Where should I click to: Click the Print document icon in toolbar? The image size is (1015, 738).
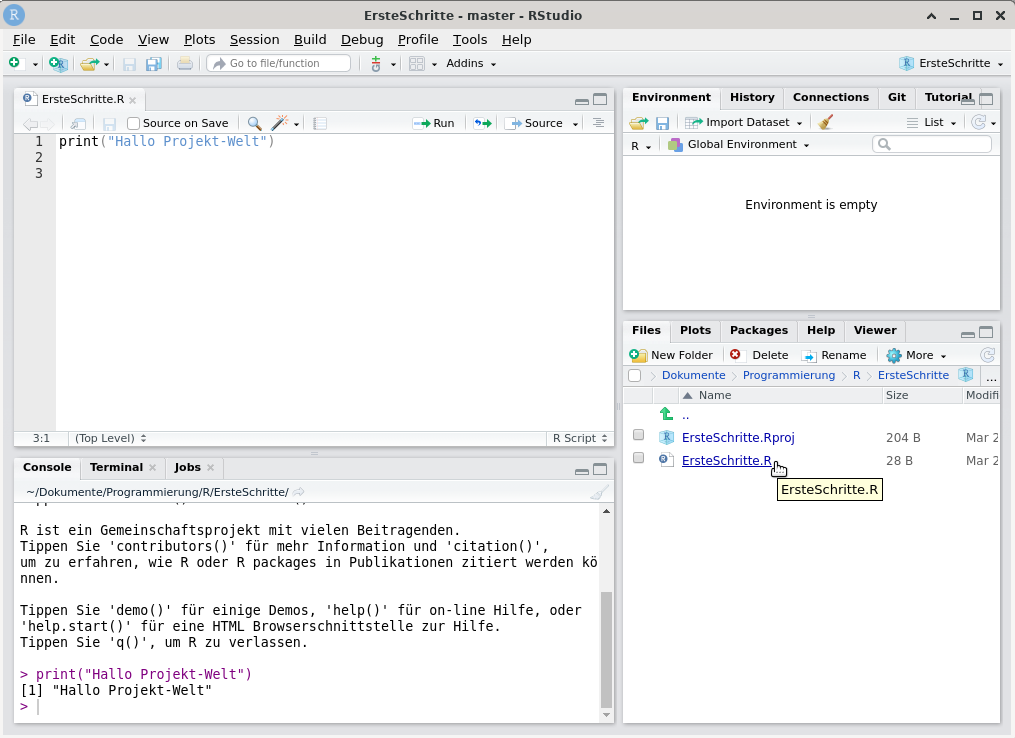[x=184, y=63]
